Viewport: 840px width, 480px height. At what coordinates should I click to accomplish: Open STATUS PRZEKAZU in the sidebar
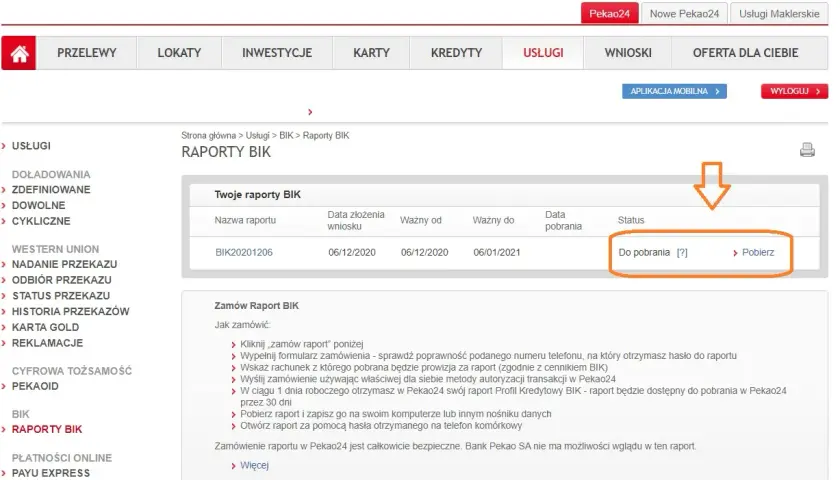pyautogui.click(x=61, y=296)
